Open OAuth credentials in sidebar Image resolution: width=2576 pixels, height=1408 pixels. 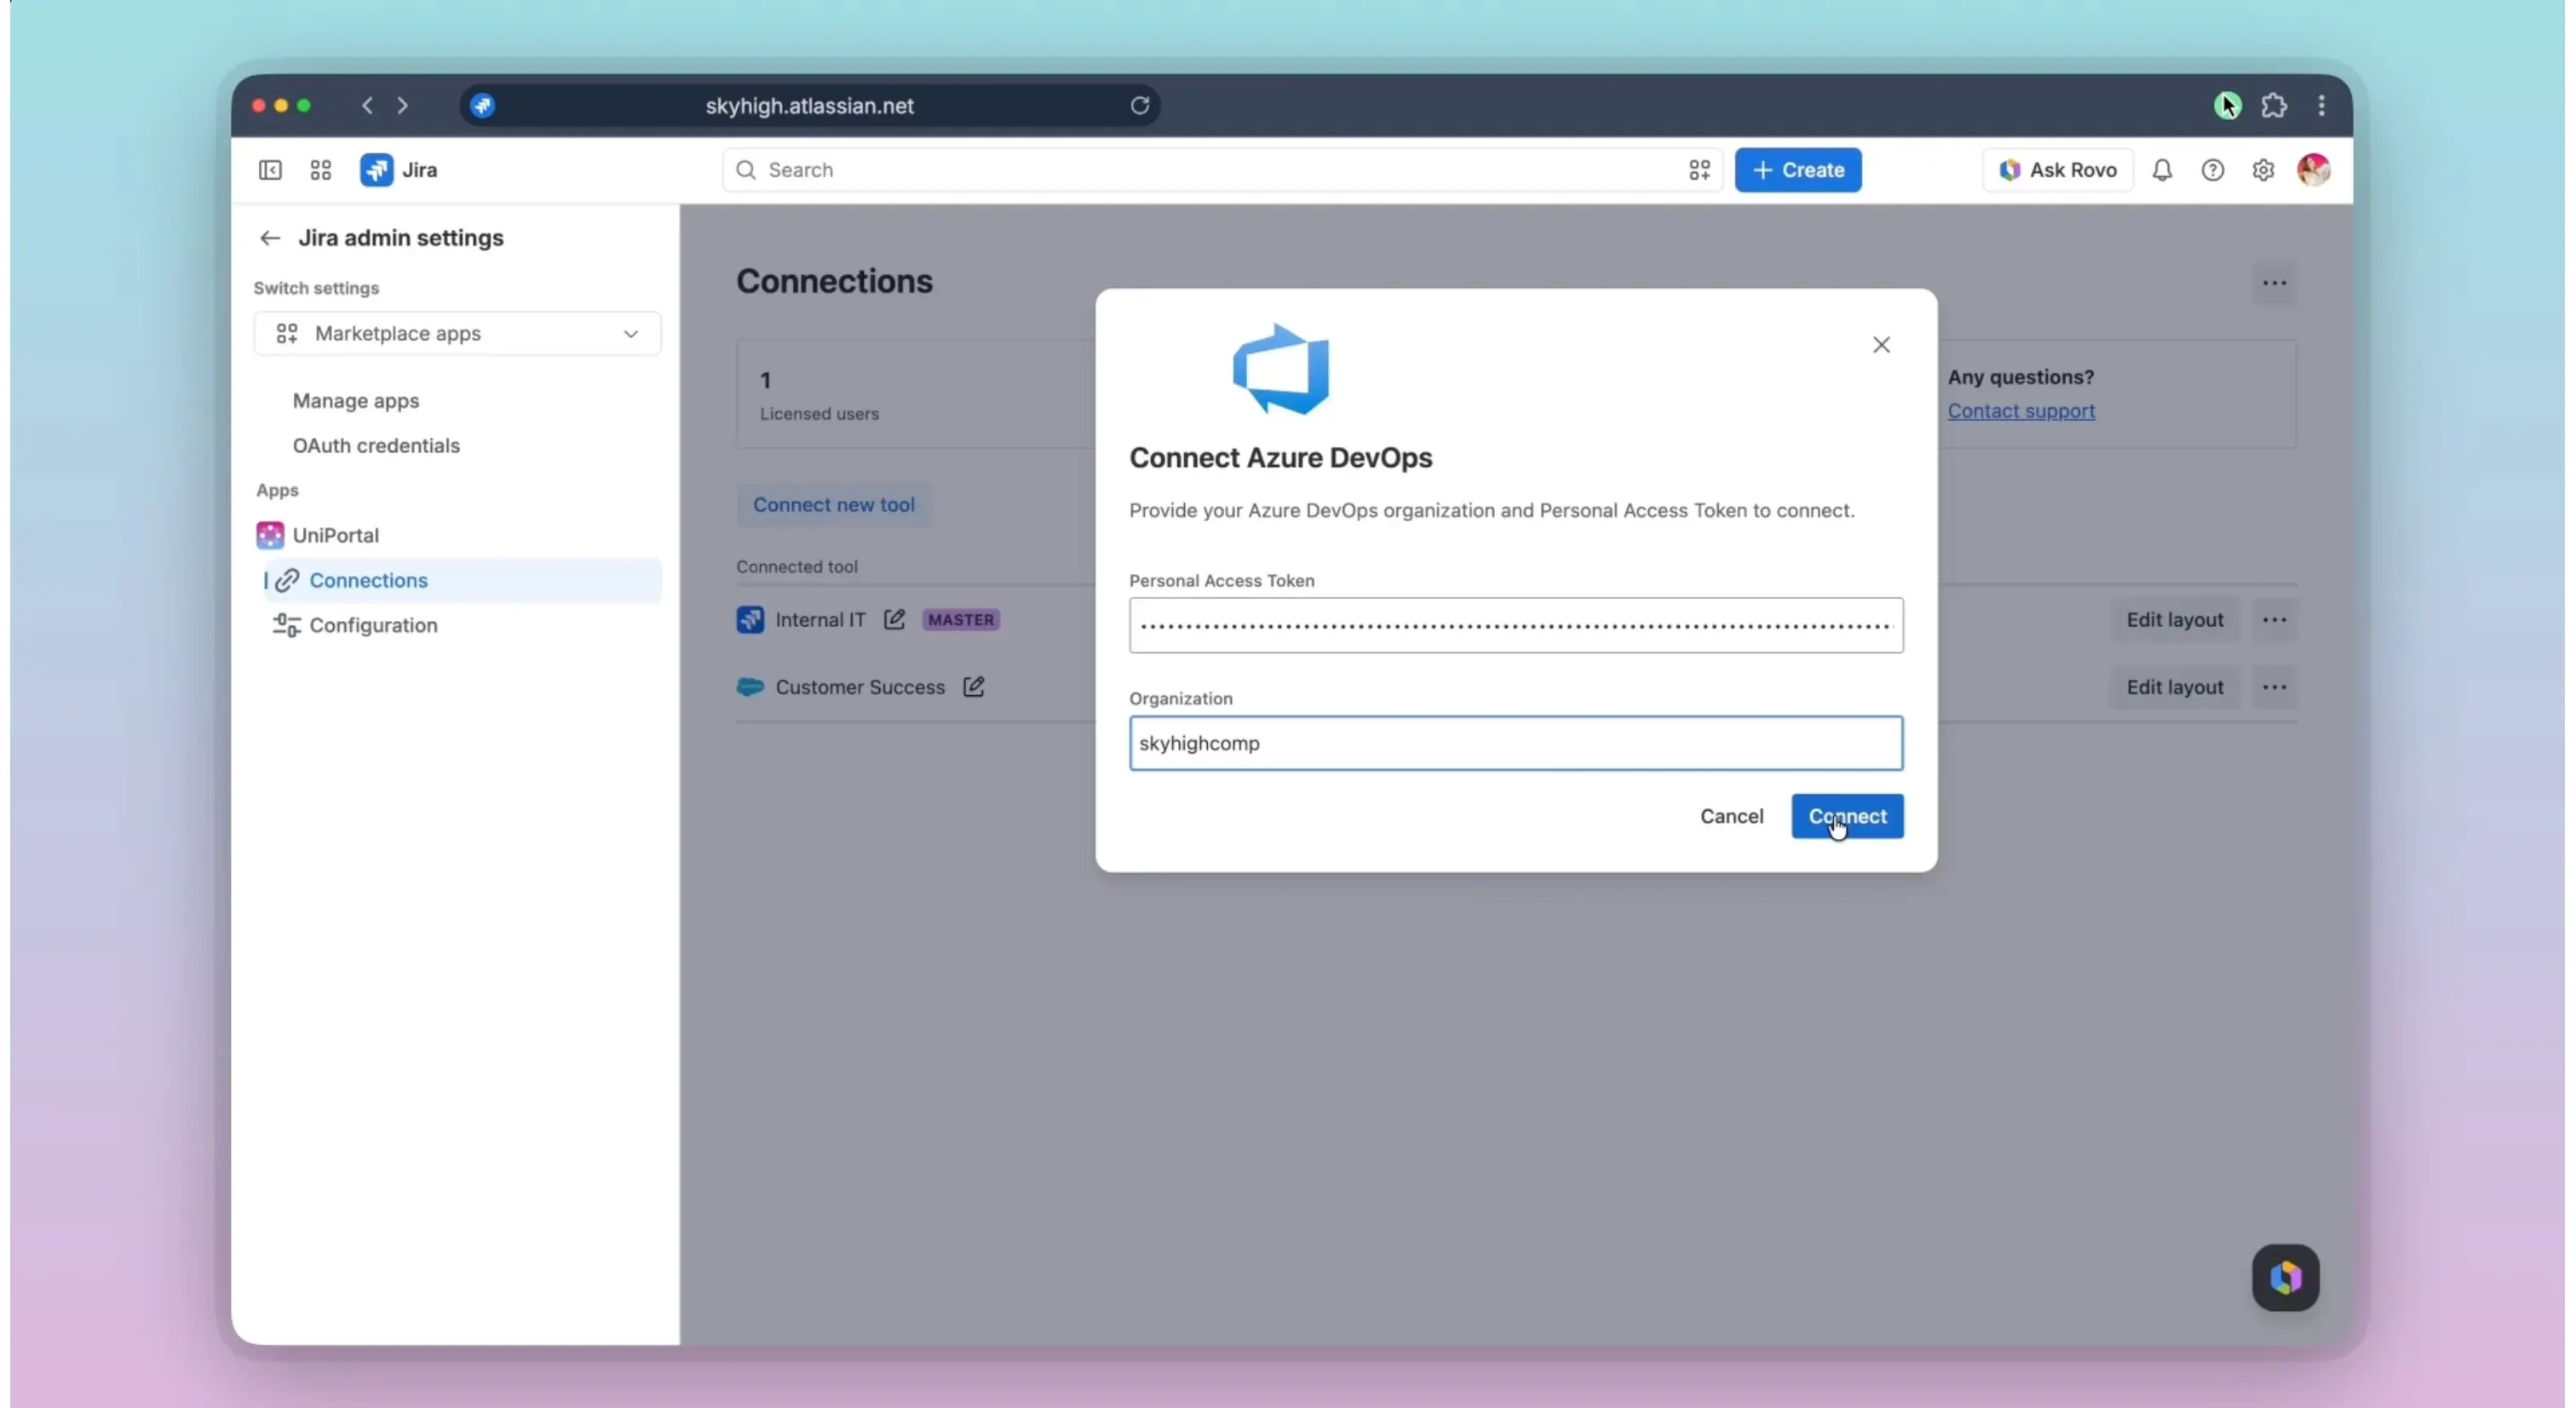(x=376, y=445)
